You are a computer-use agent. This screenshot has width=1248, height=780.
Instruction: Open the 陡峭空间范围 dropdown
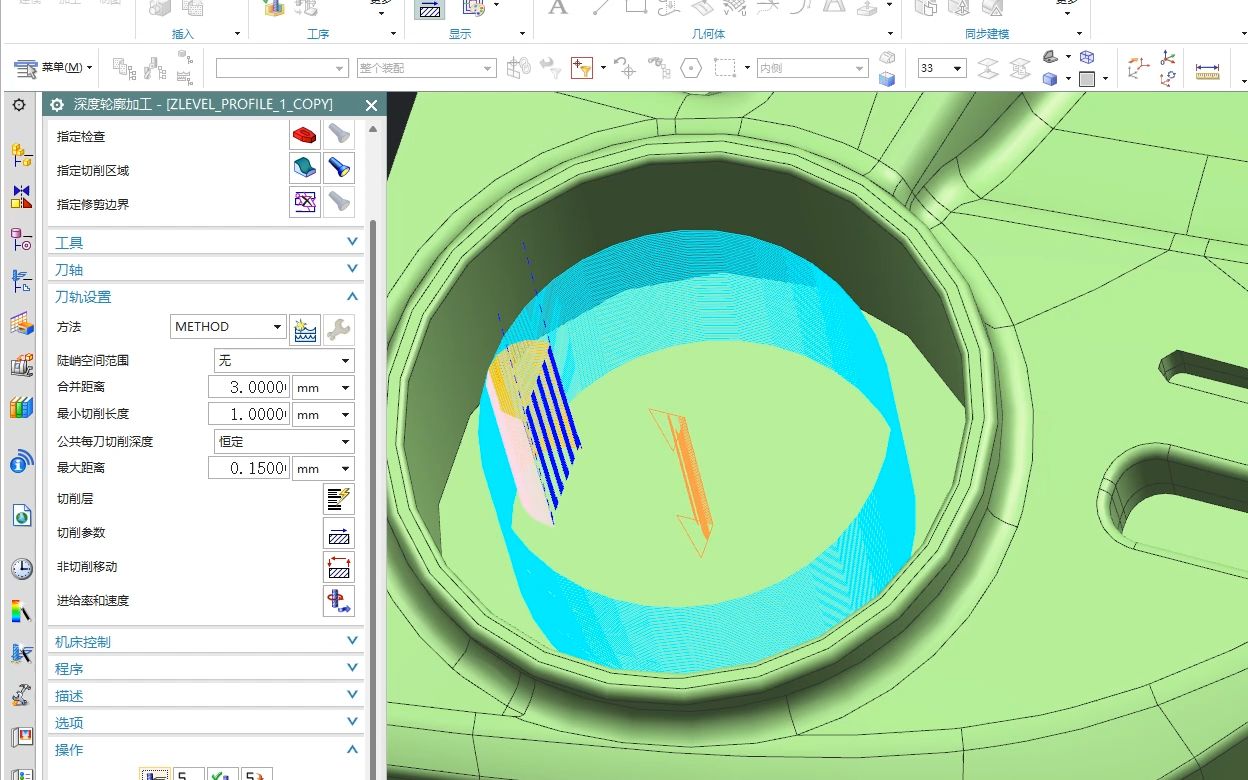click(x=284, y=360)
